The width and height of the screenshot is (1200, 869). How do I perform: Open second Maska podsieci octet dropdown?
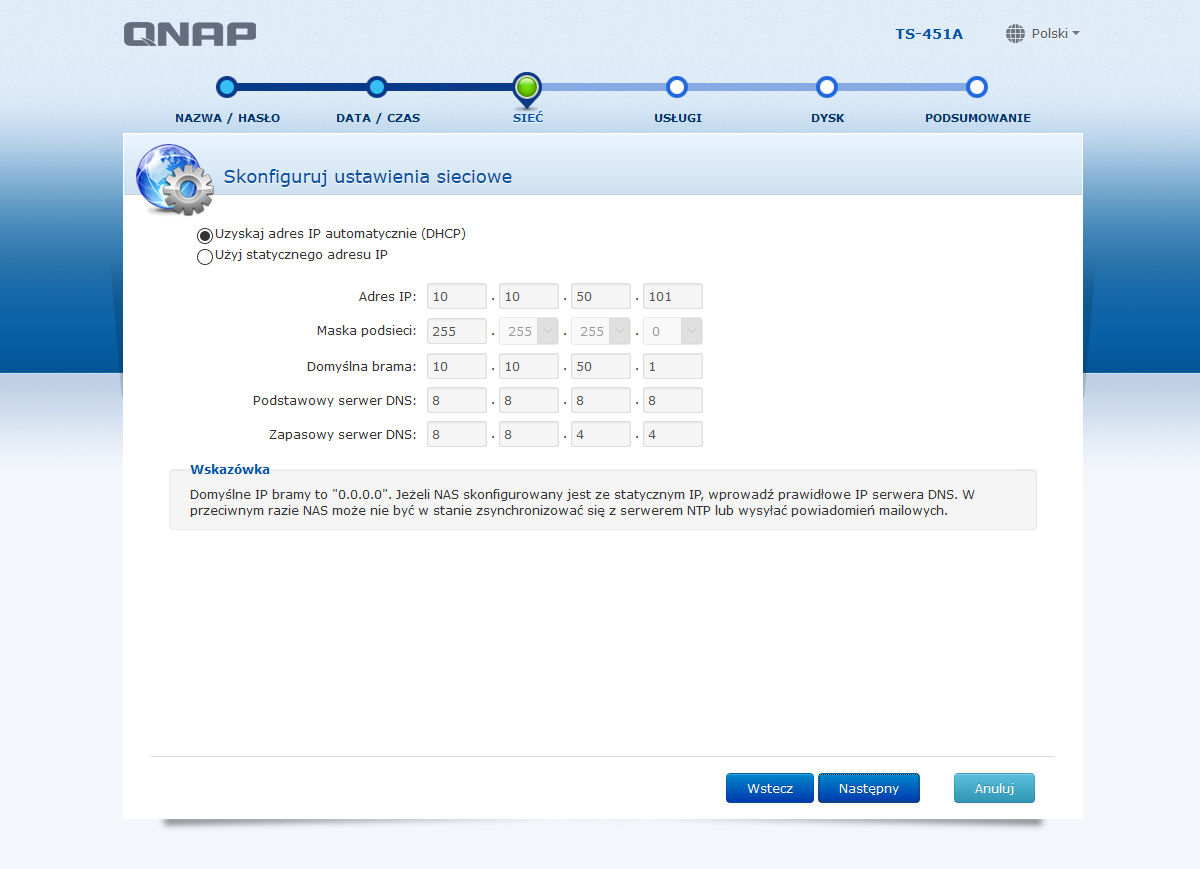[529, 331]
